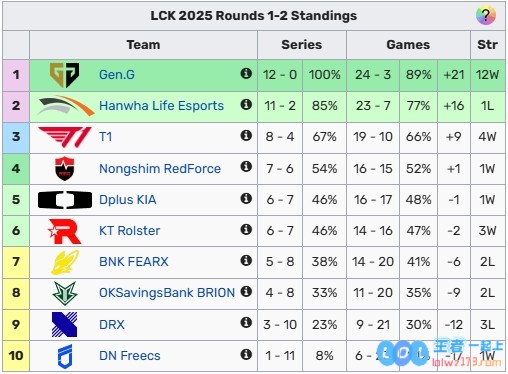Viewport: 508px width, 374px height.
Task: Follow the Nongshim RedForce link
Action: [x=160, y=169]
